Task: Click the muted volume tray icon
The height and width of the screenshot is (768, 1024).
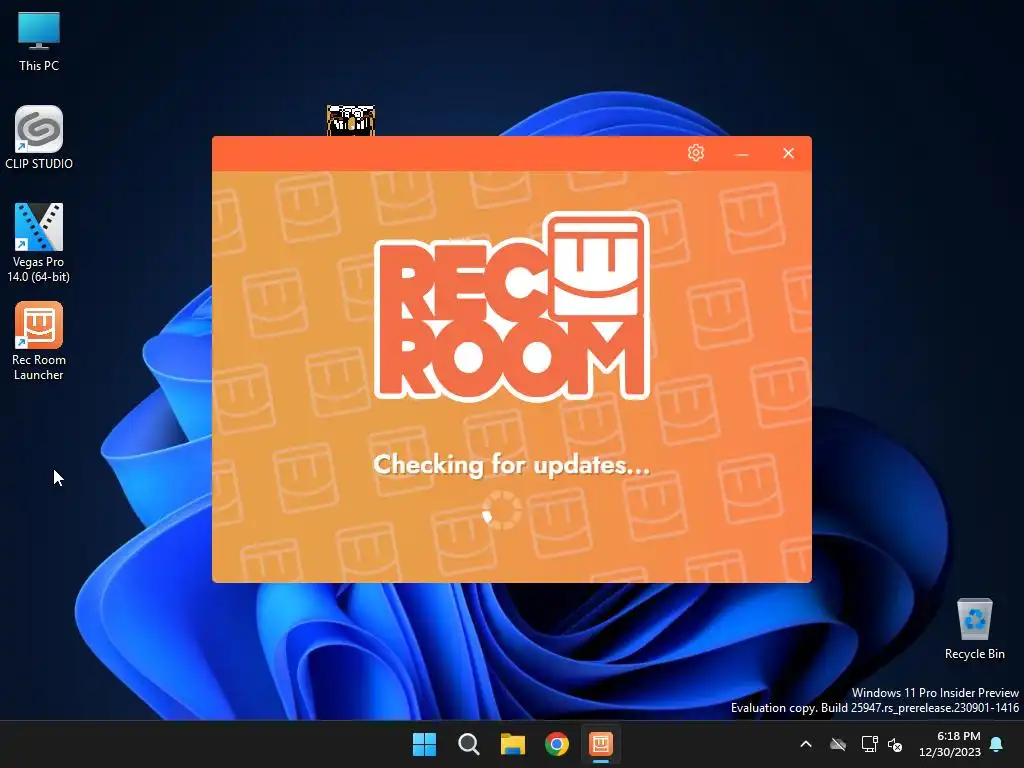Action: pos(895,744)
